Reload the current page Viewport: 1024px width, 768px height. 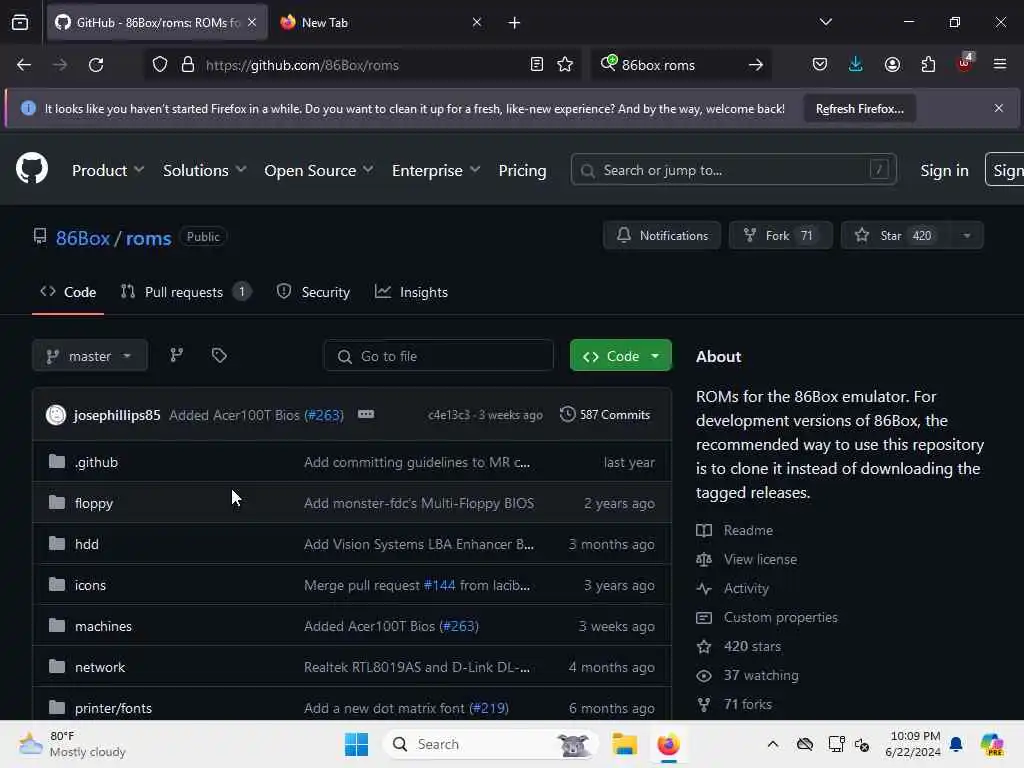[96, 65]
